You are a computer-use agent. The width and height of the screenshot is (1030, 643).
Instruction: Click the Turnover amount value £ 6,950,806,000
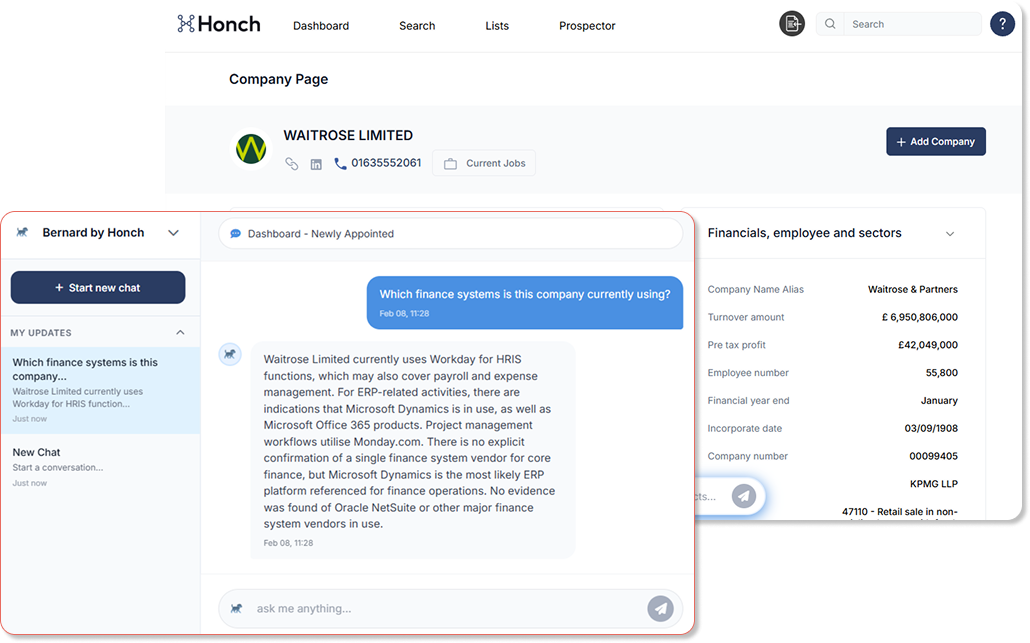pyautogui.click(x=919, y=317)
